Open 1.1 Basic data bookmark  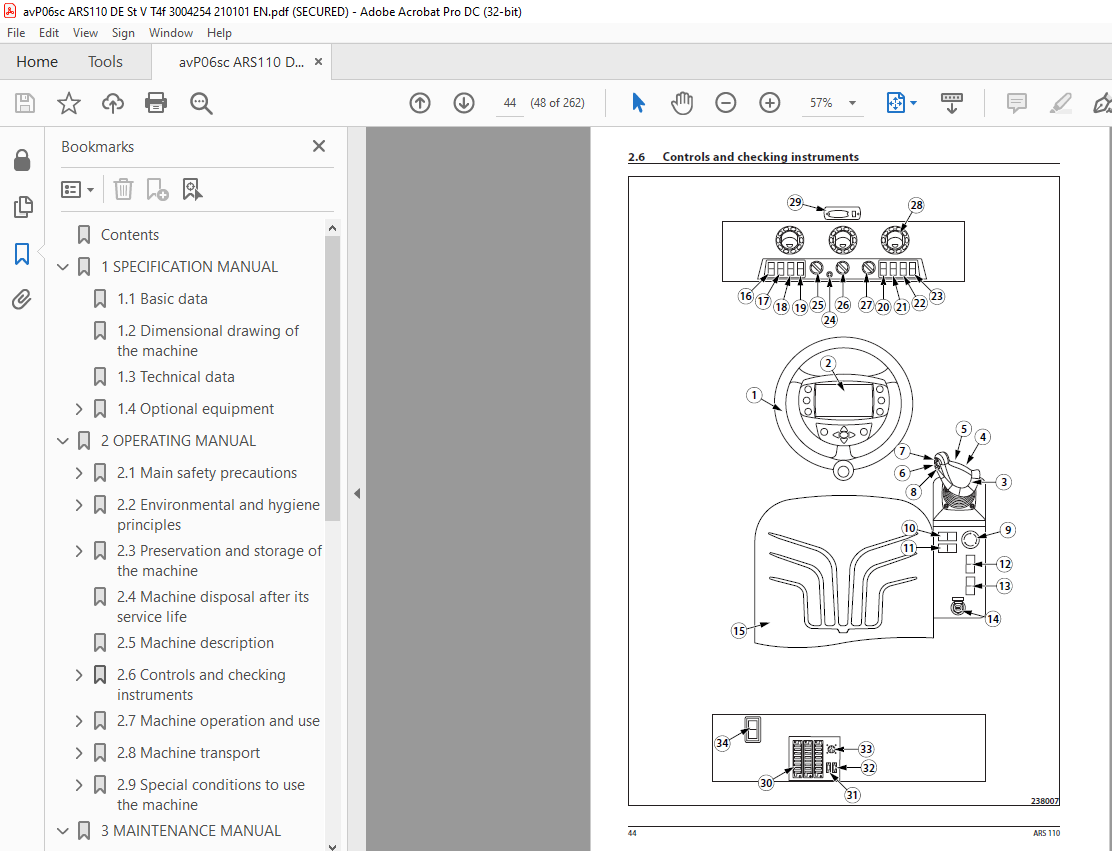pos(162,299)
